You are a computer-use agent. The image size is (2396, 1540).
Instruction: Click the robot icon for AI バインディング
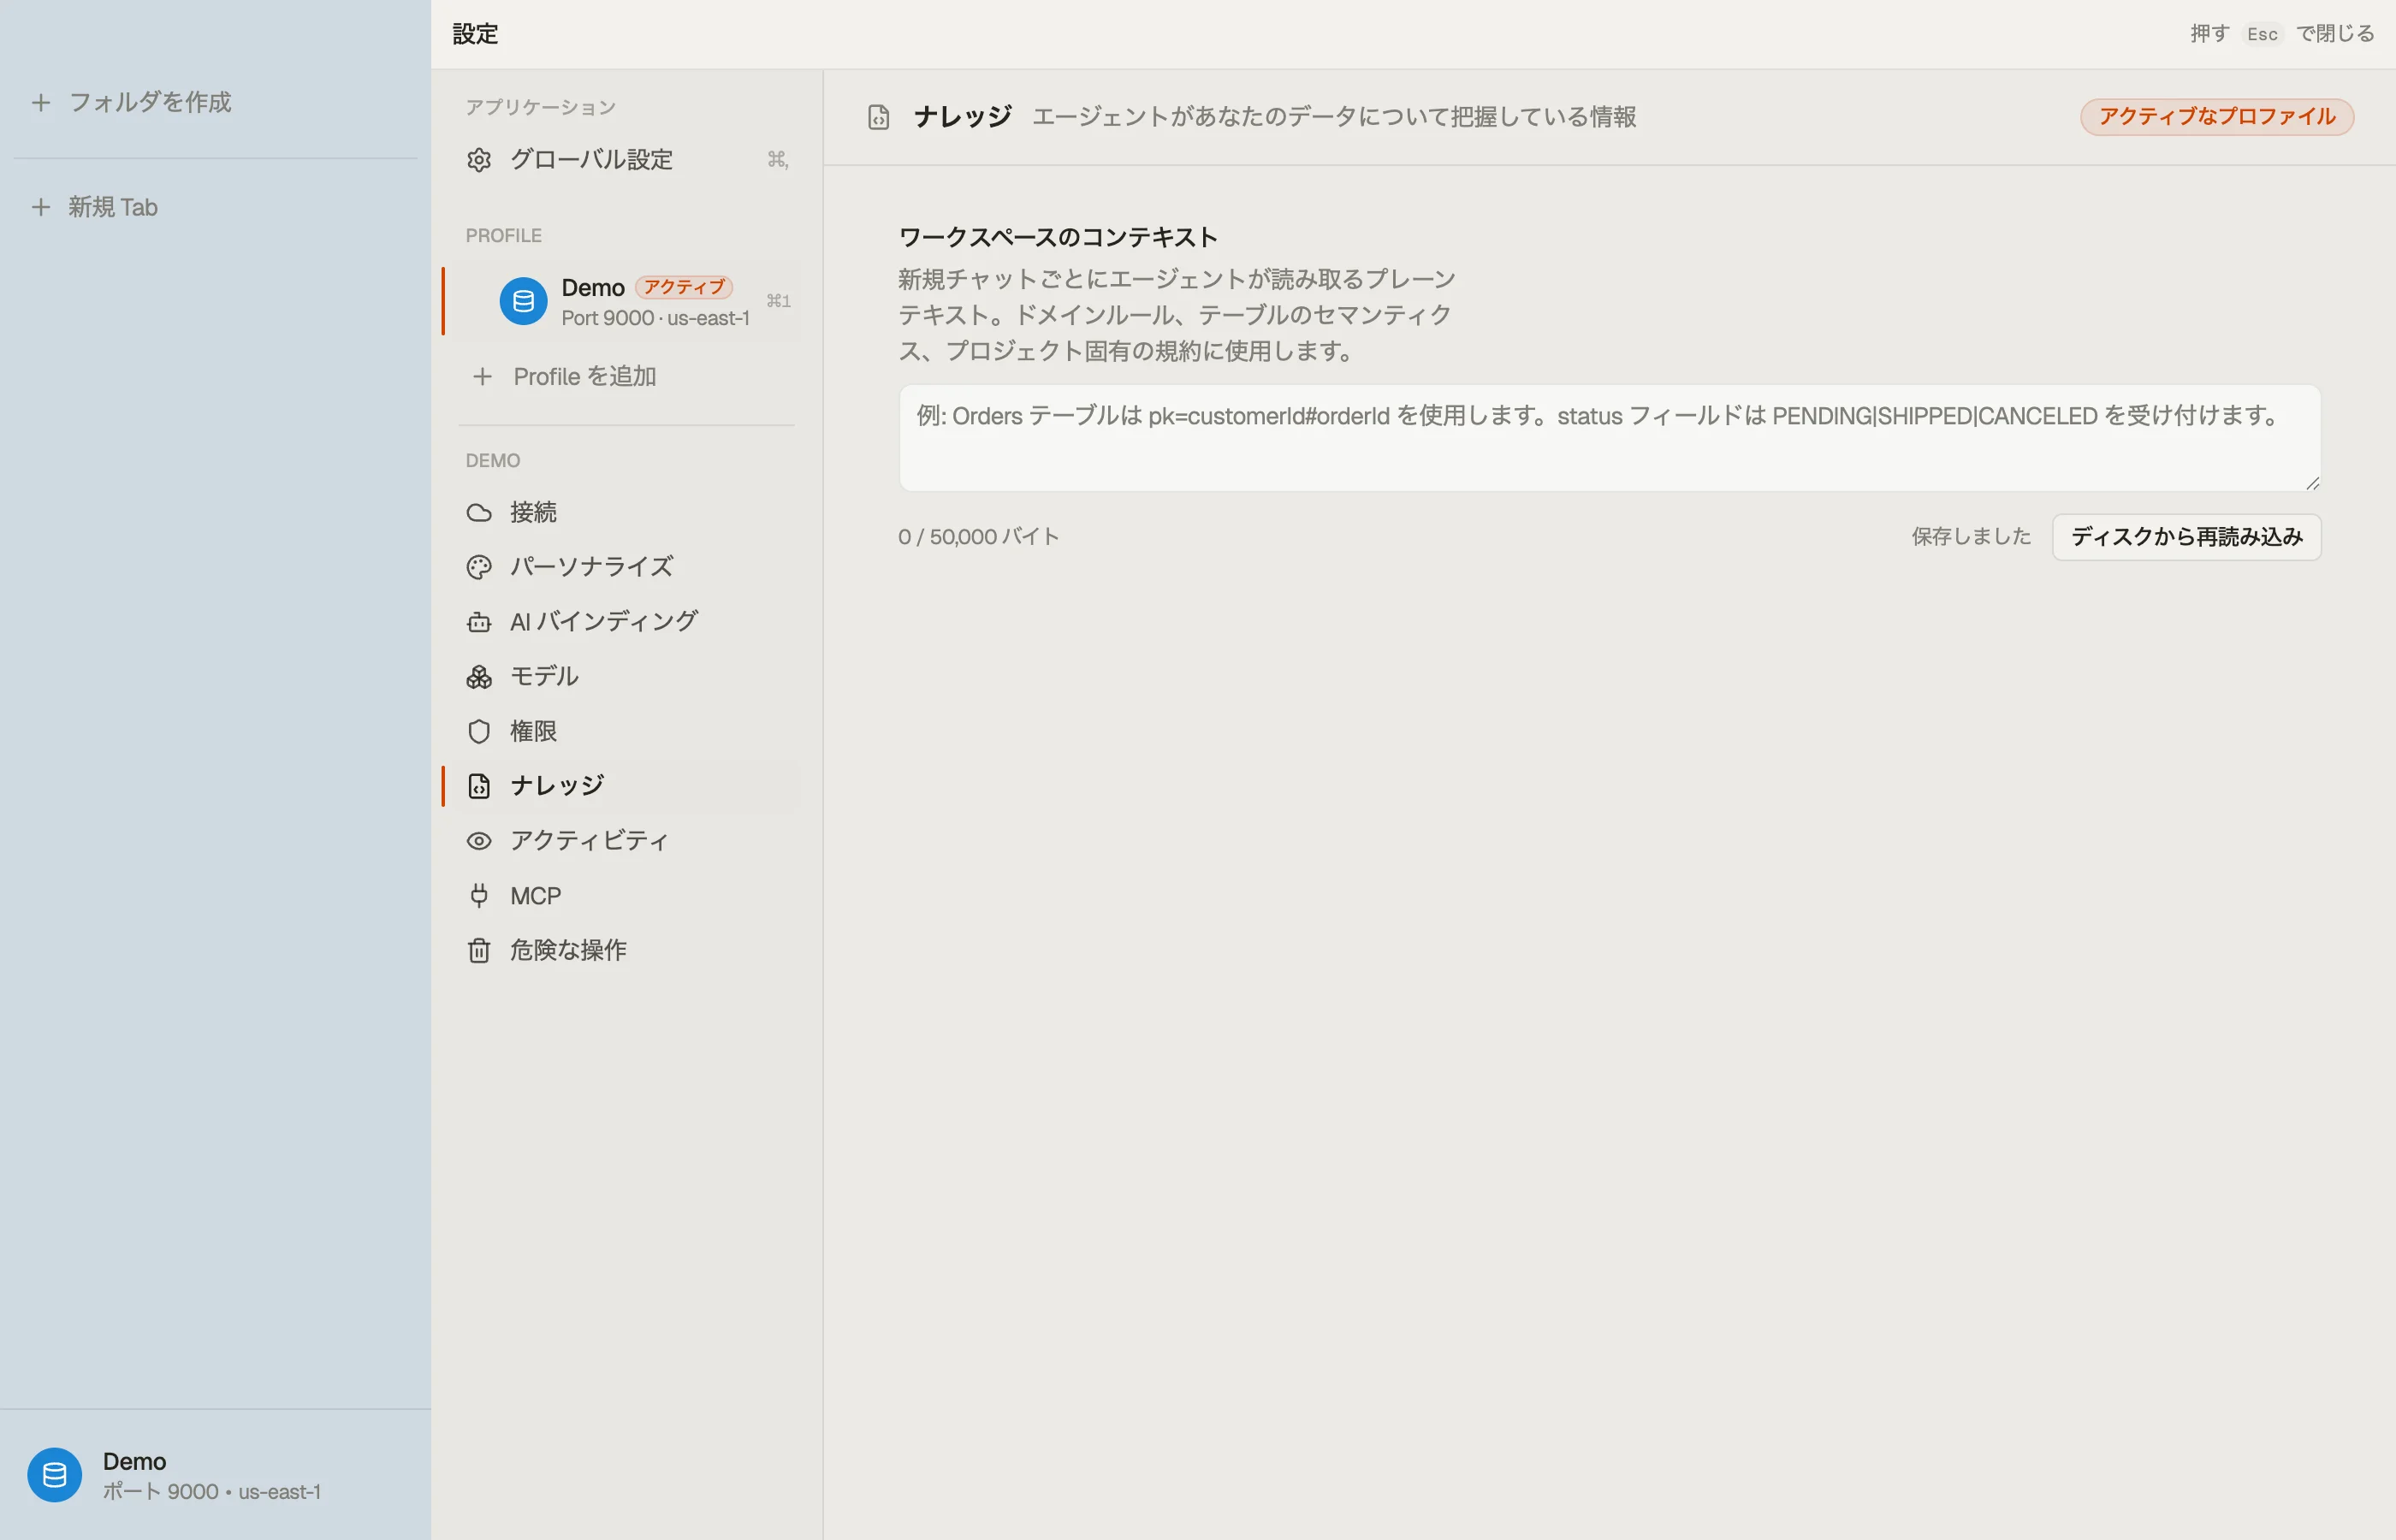point(479,622)
